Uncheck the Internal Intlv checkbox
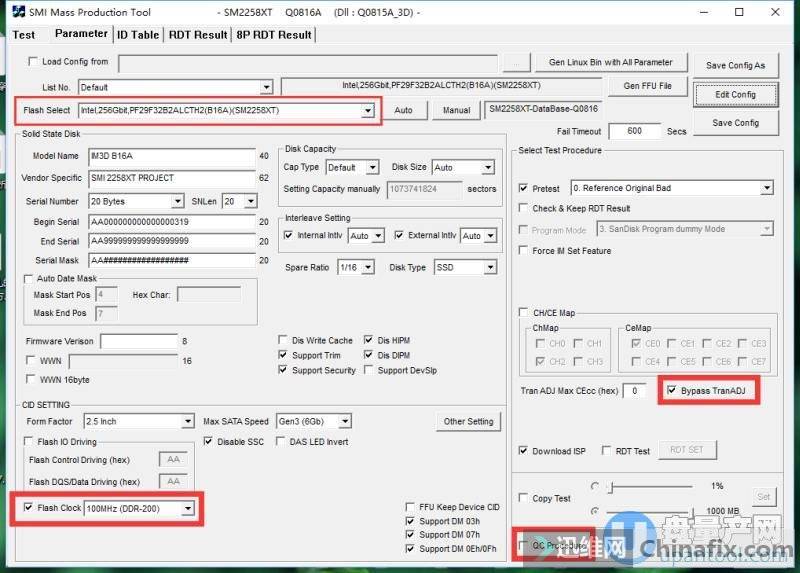This screenshot has height=573, width=800. [288, 235]
